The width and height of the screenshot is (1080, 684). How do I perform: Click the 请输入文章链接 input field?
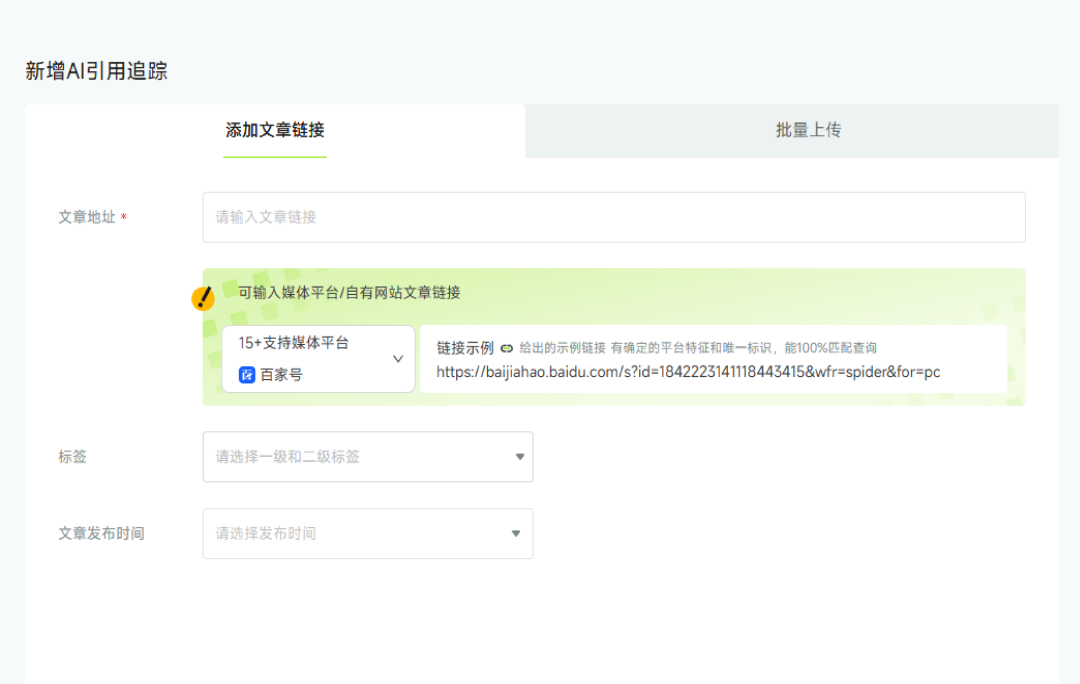[x=613, y=217]
